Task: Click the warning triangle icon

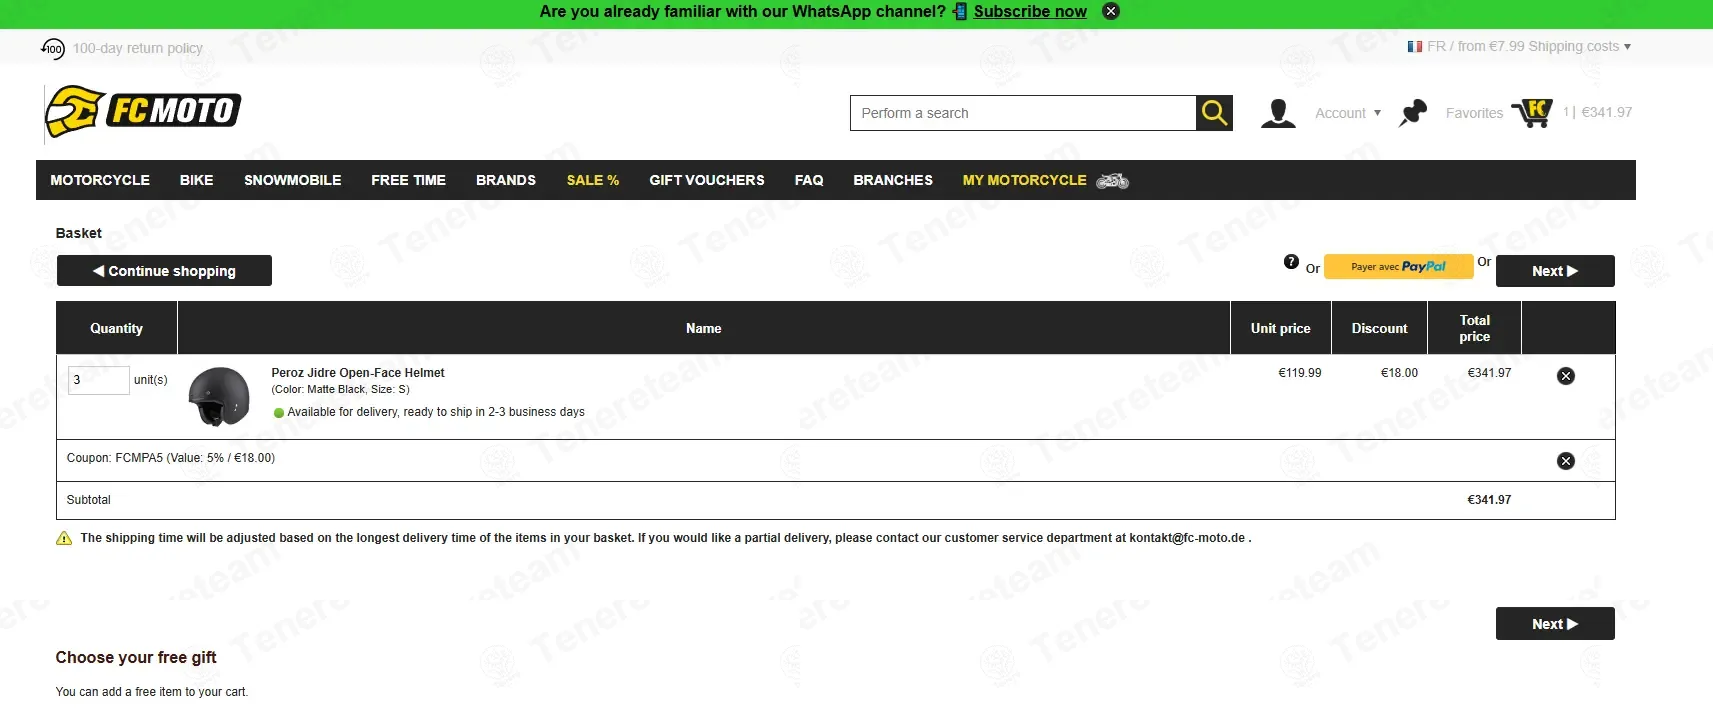Action: point(64,538)
